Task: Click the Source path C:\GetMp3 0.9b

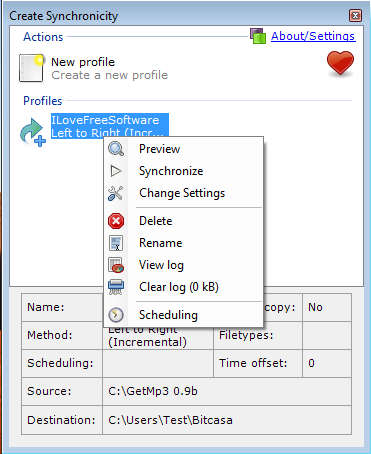Action: pyautogui.click(x=153, y=391)
